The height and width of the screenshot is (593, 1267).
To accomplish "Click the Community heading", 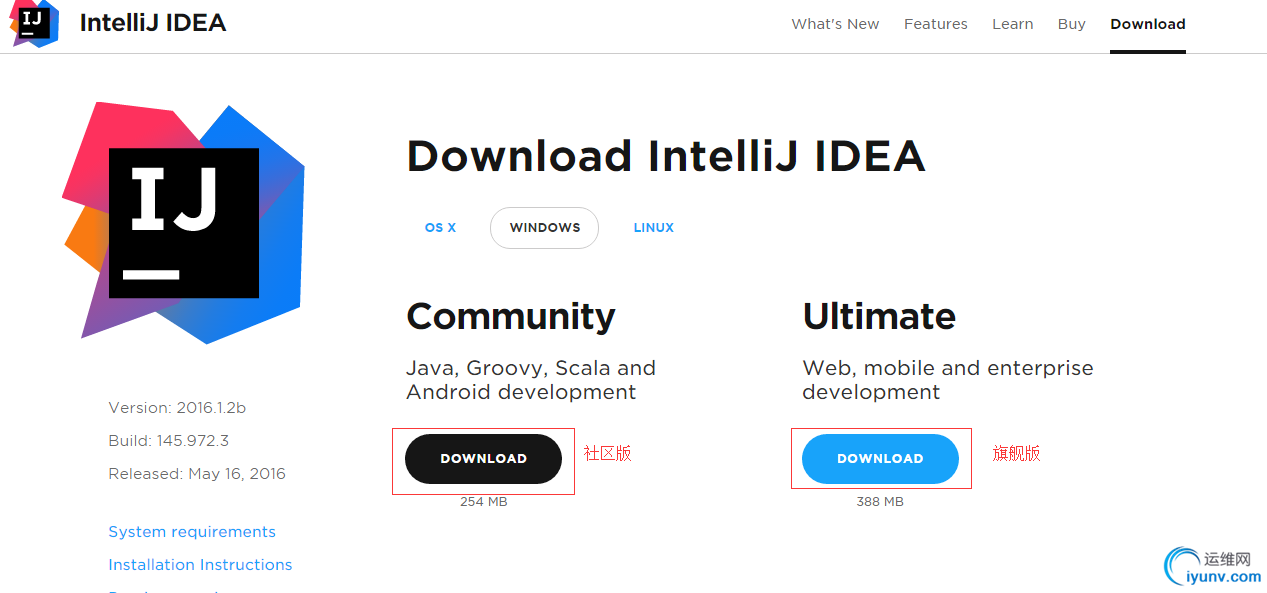I will point(511,316).
